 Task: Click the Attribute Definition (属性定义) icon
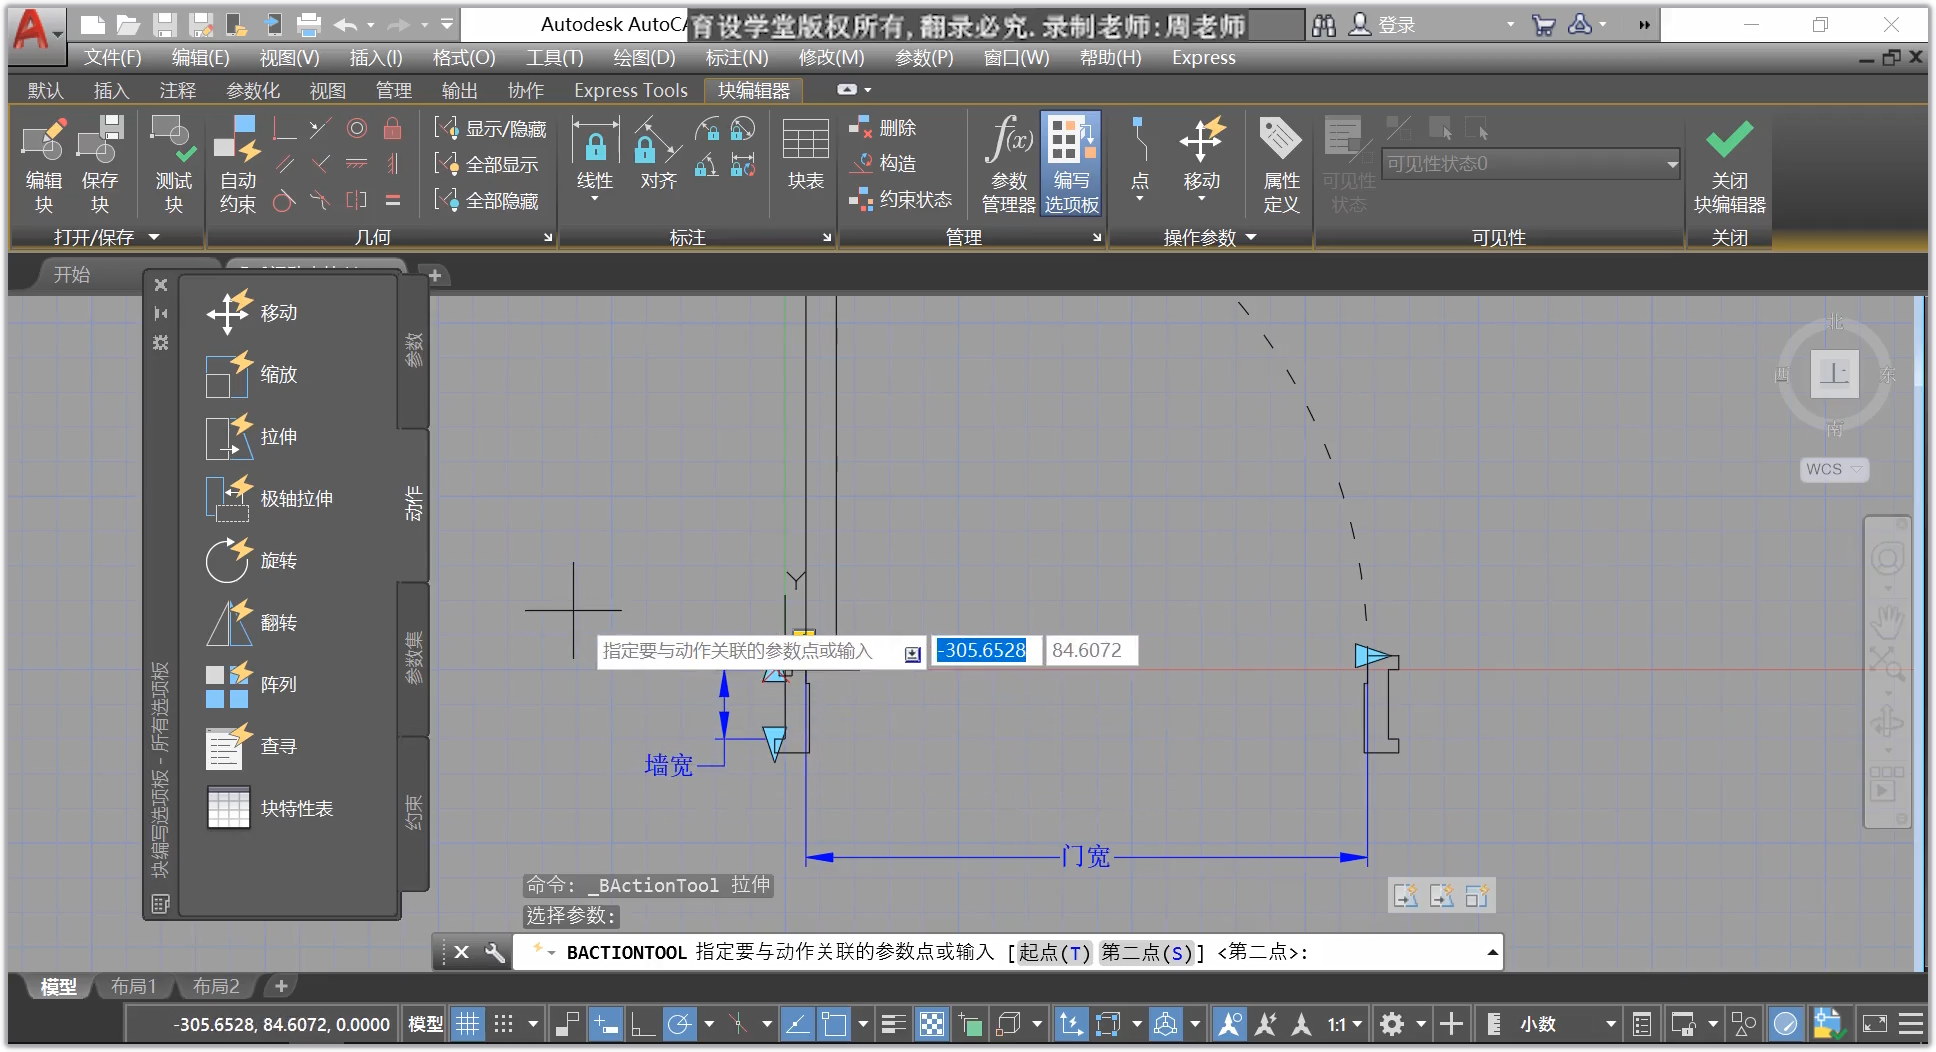[x=1281, y=164]
